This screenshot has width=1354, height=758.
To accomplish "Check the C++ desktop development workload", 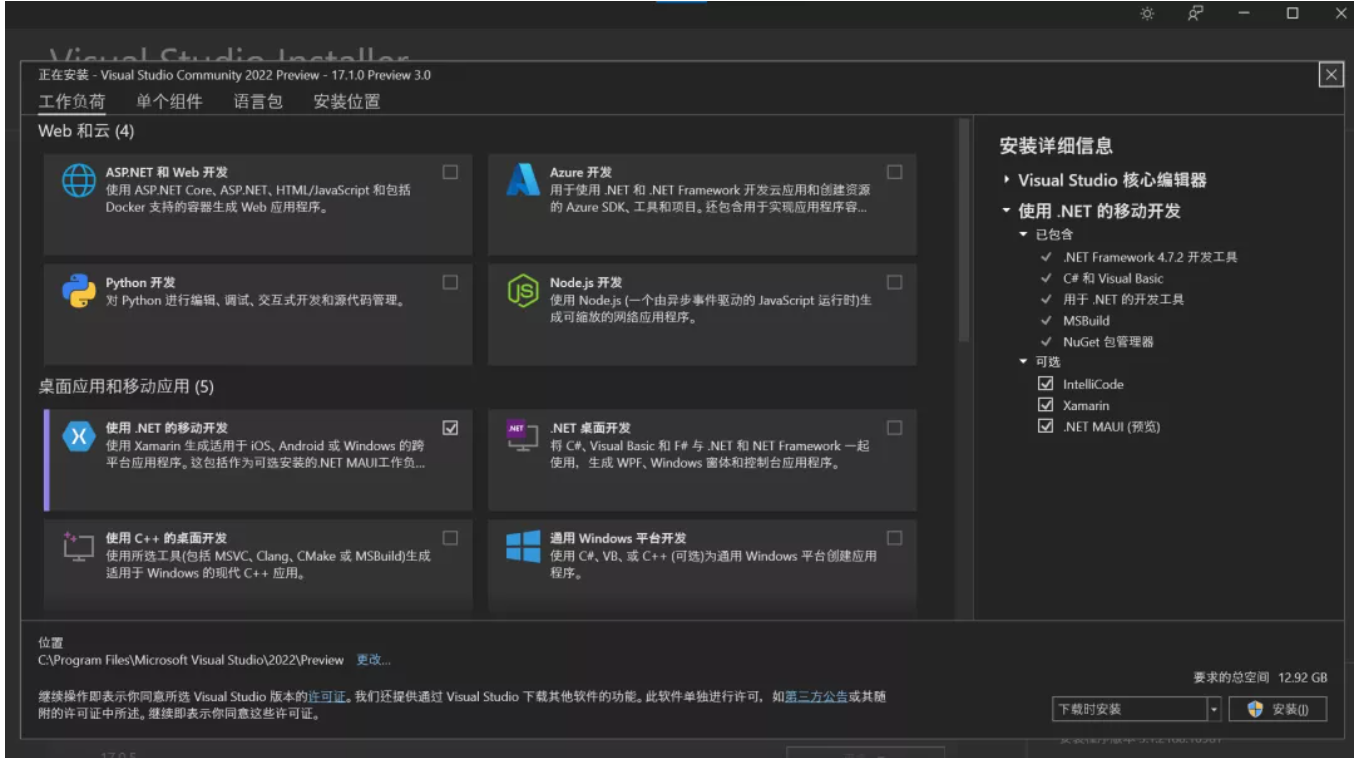I will point(450,538).
